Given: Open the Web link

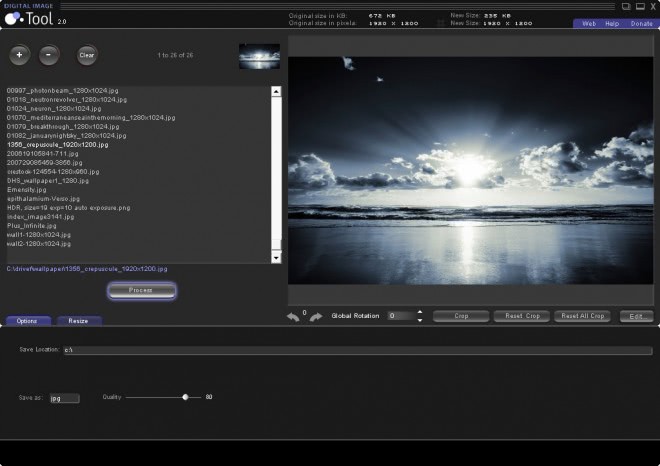Looking at the screenshot, I should click(x=589, y=23).
